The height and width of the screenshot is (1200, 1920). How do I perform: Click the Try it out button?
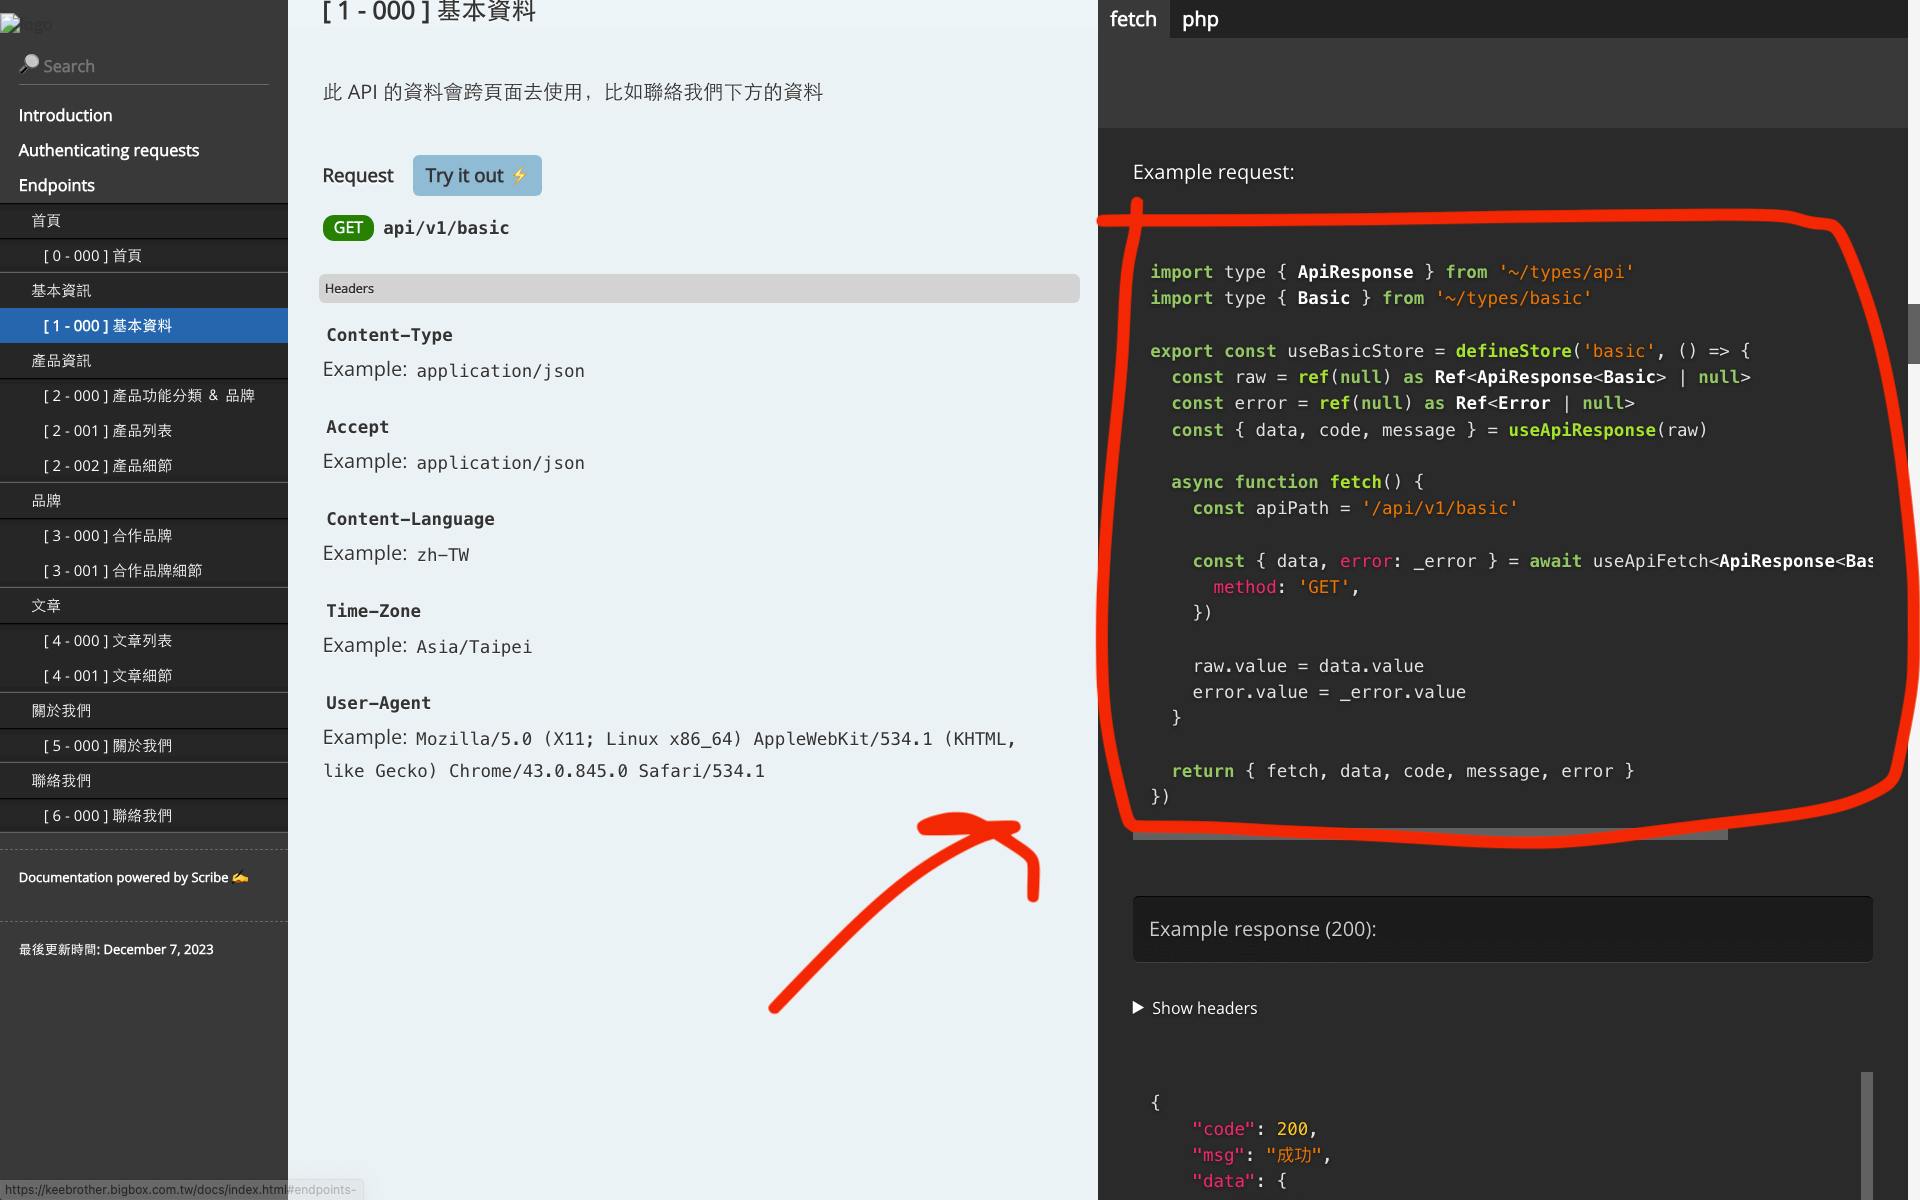coord(477,176)
